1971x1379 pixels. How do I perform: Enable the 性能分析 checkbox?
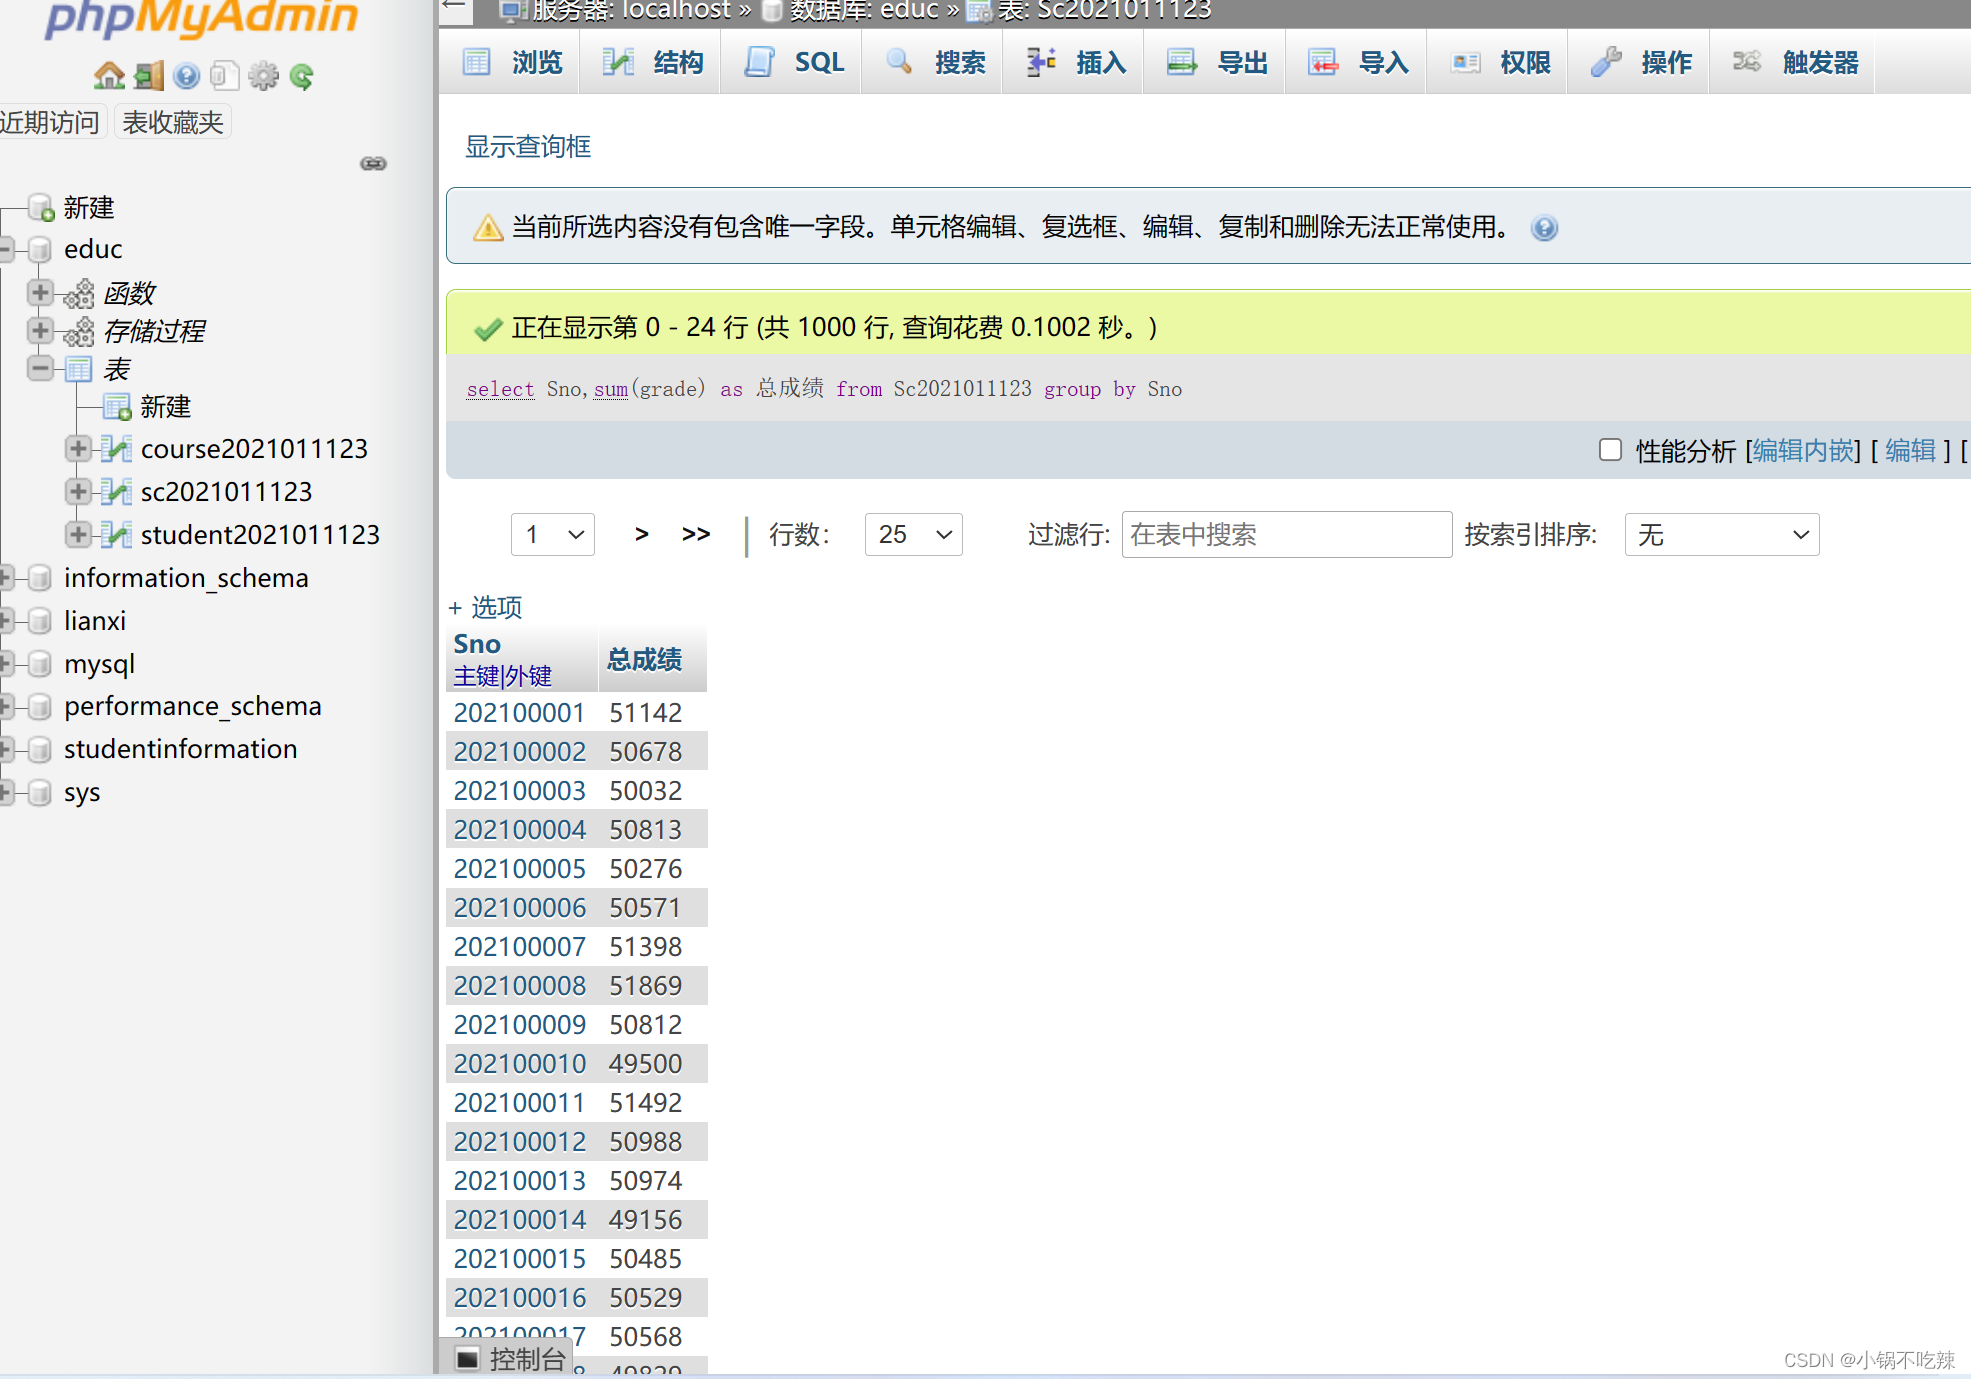click(1610, 450)
